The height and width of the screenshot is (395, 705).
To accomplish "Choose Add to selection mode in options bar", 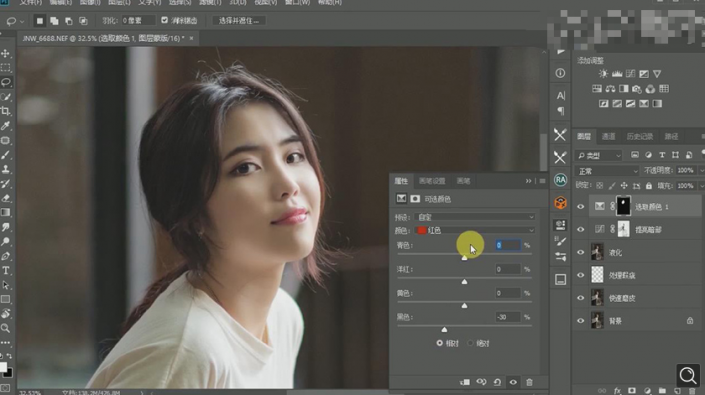I will (x=54, y=21).
